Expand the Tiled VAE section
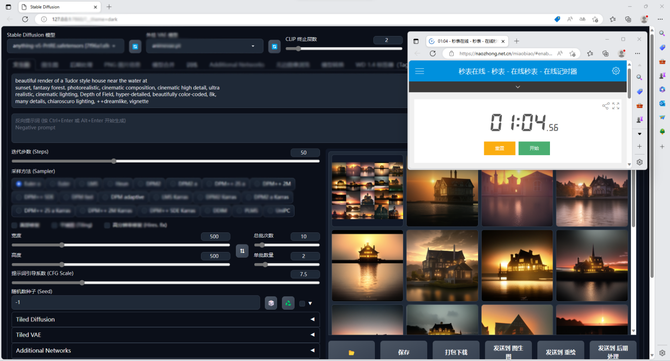 165,335
